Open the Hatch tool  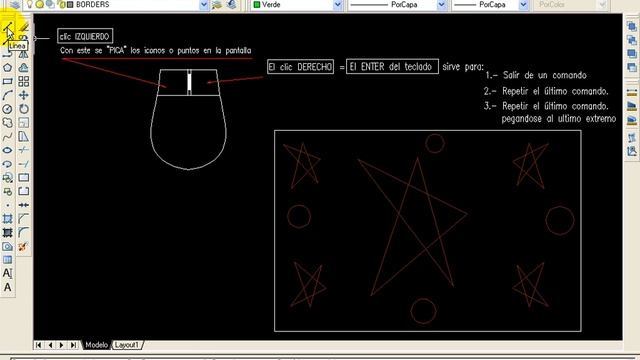tap(8, 219)
